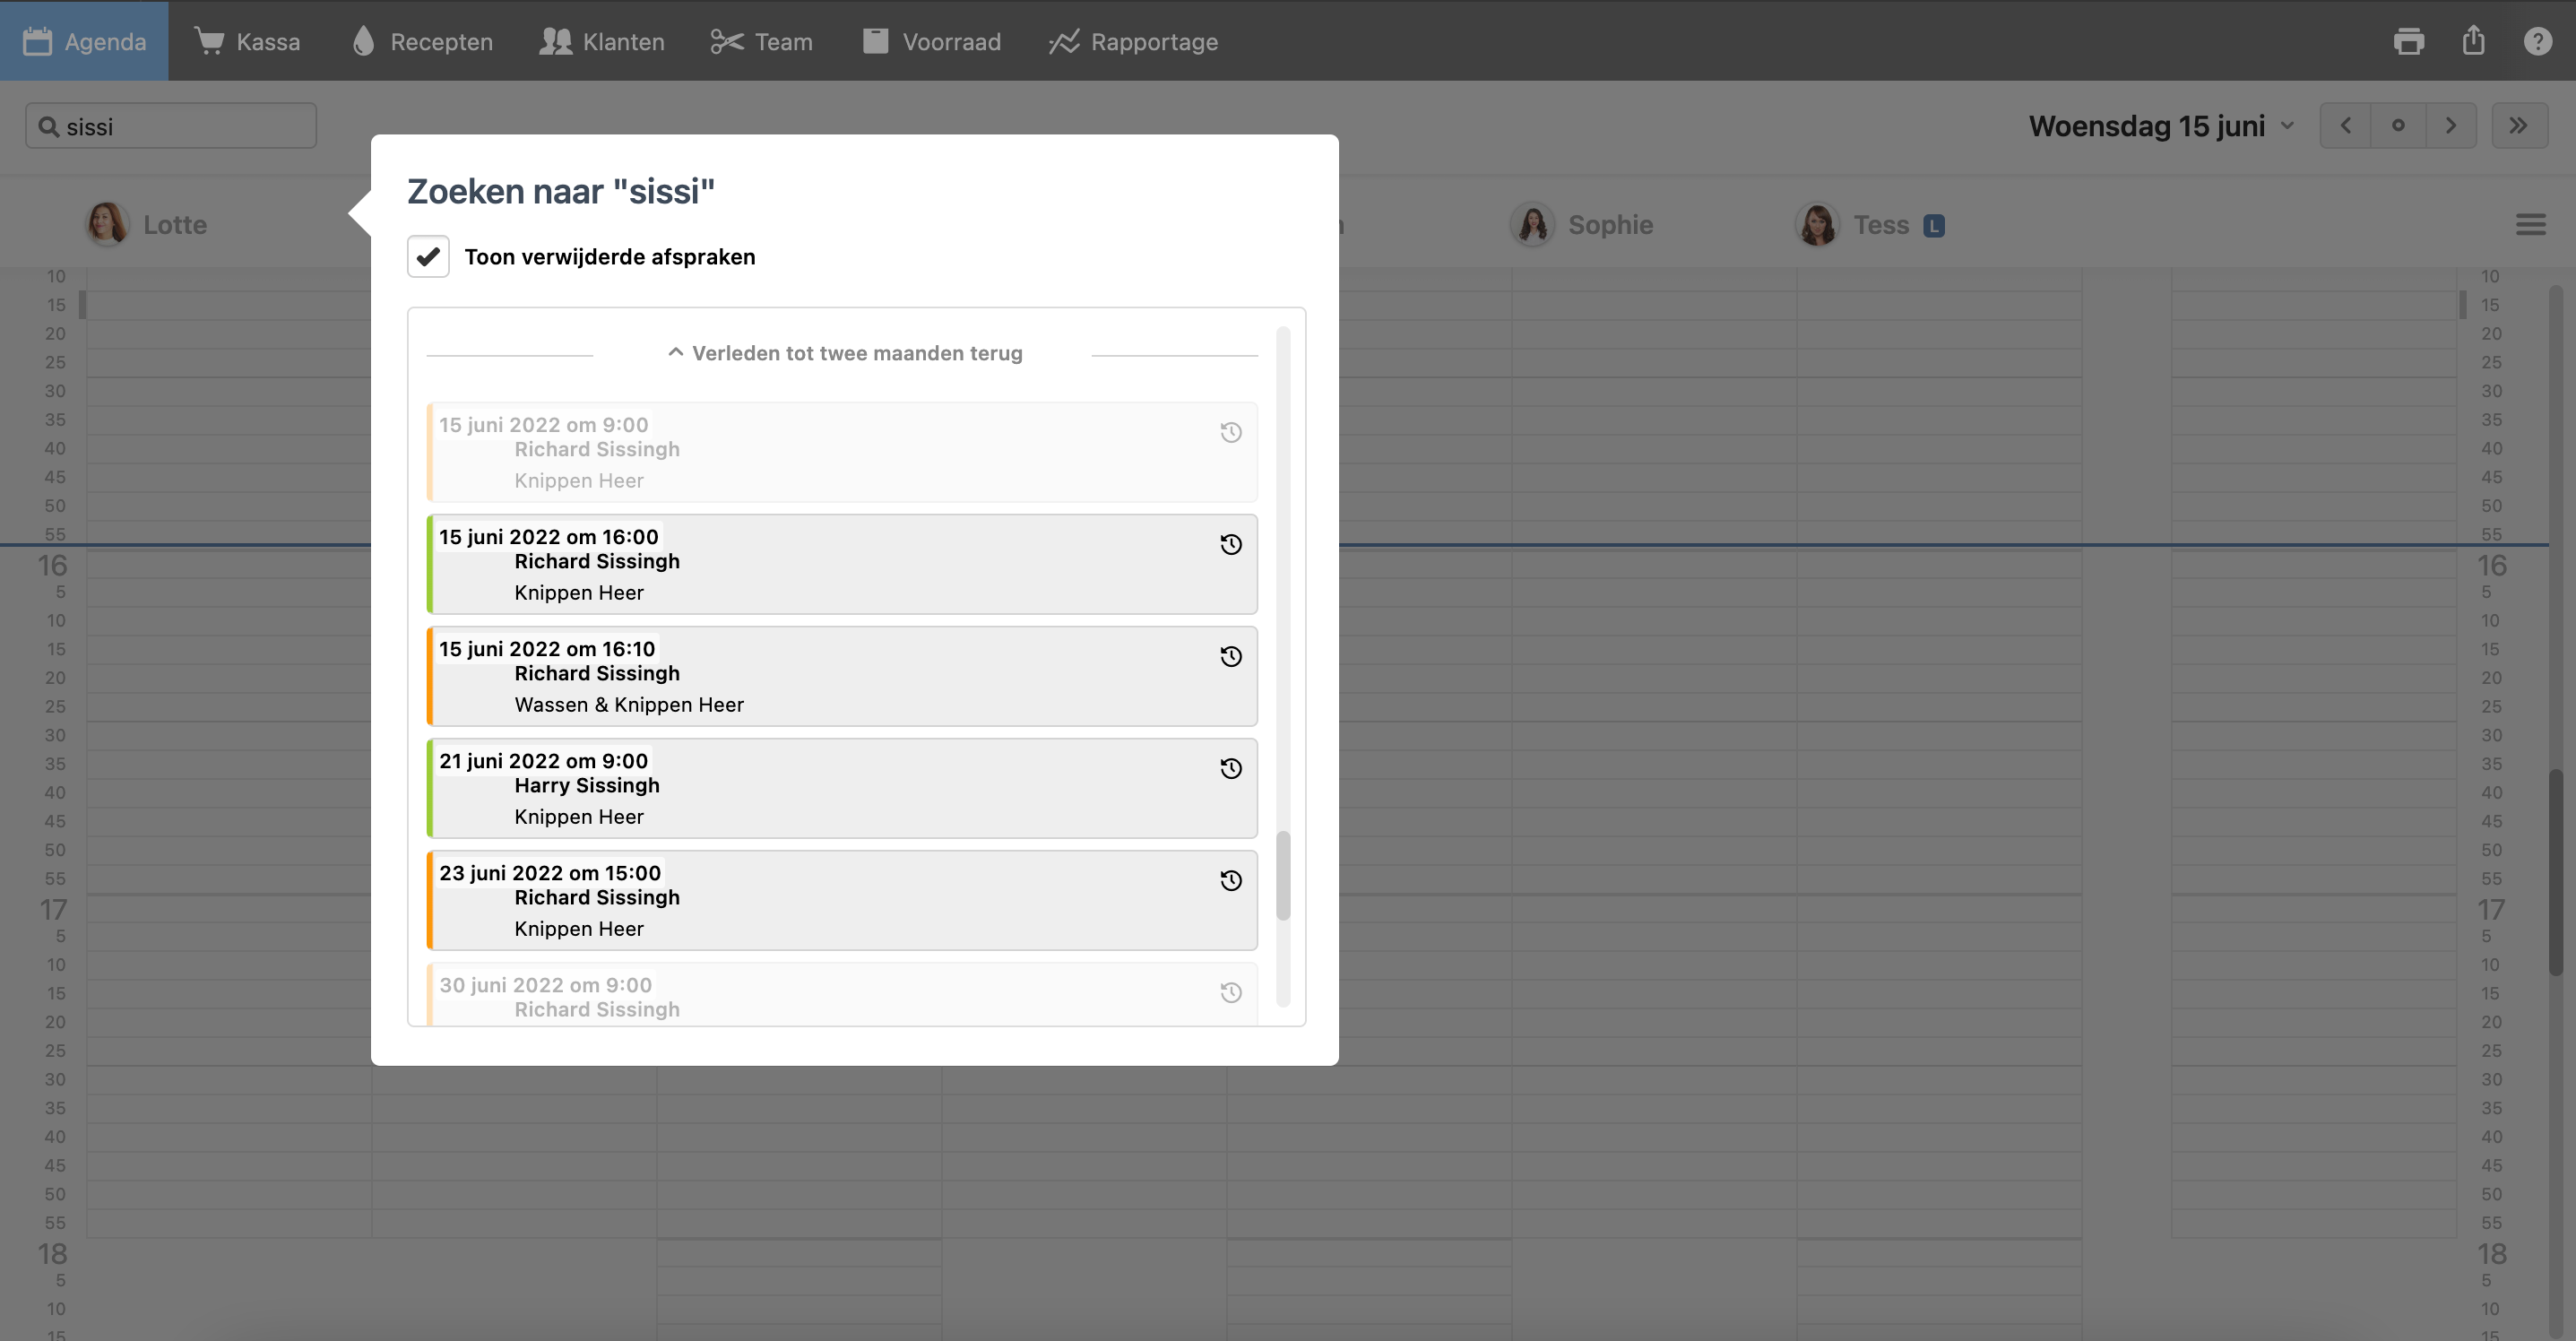Click history icon on 21 juni Harry Sissingh
The height and width of the screenshot is (1341, 2576).
tap(1230, 768)
